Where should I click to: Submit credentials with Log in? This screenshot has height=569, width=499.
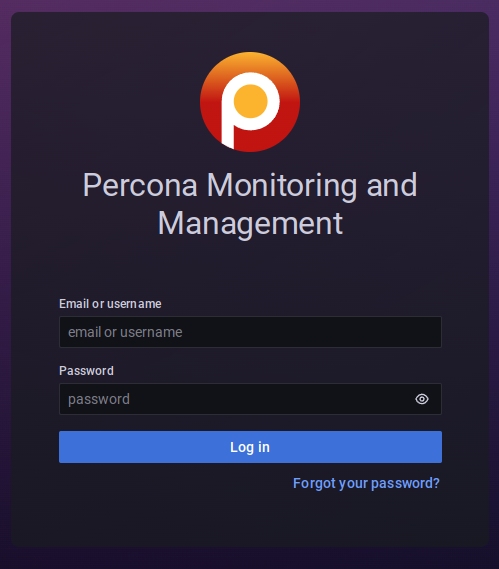[x=250, y=447]
